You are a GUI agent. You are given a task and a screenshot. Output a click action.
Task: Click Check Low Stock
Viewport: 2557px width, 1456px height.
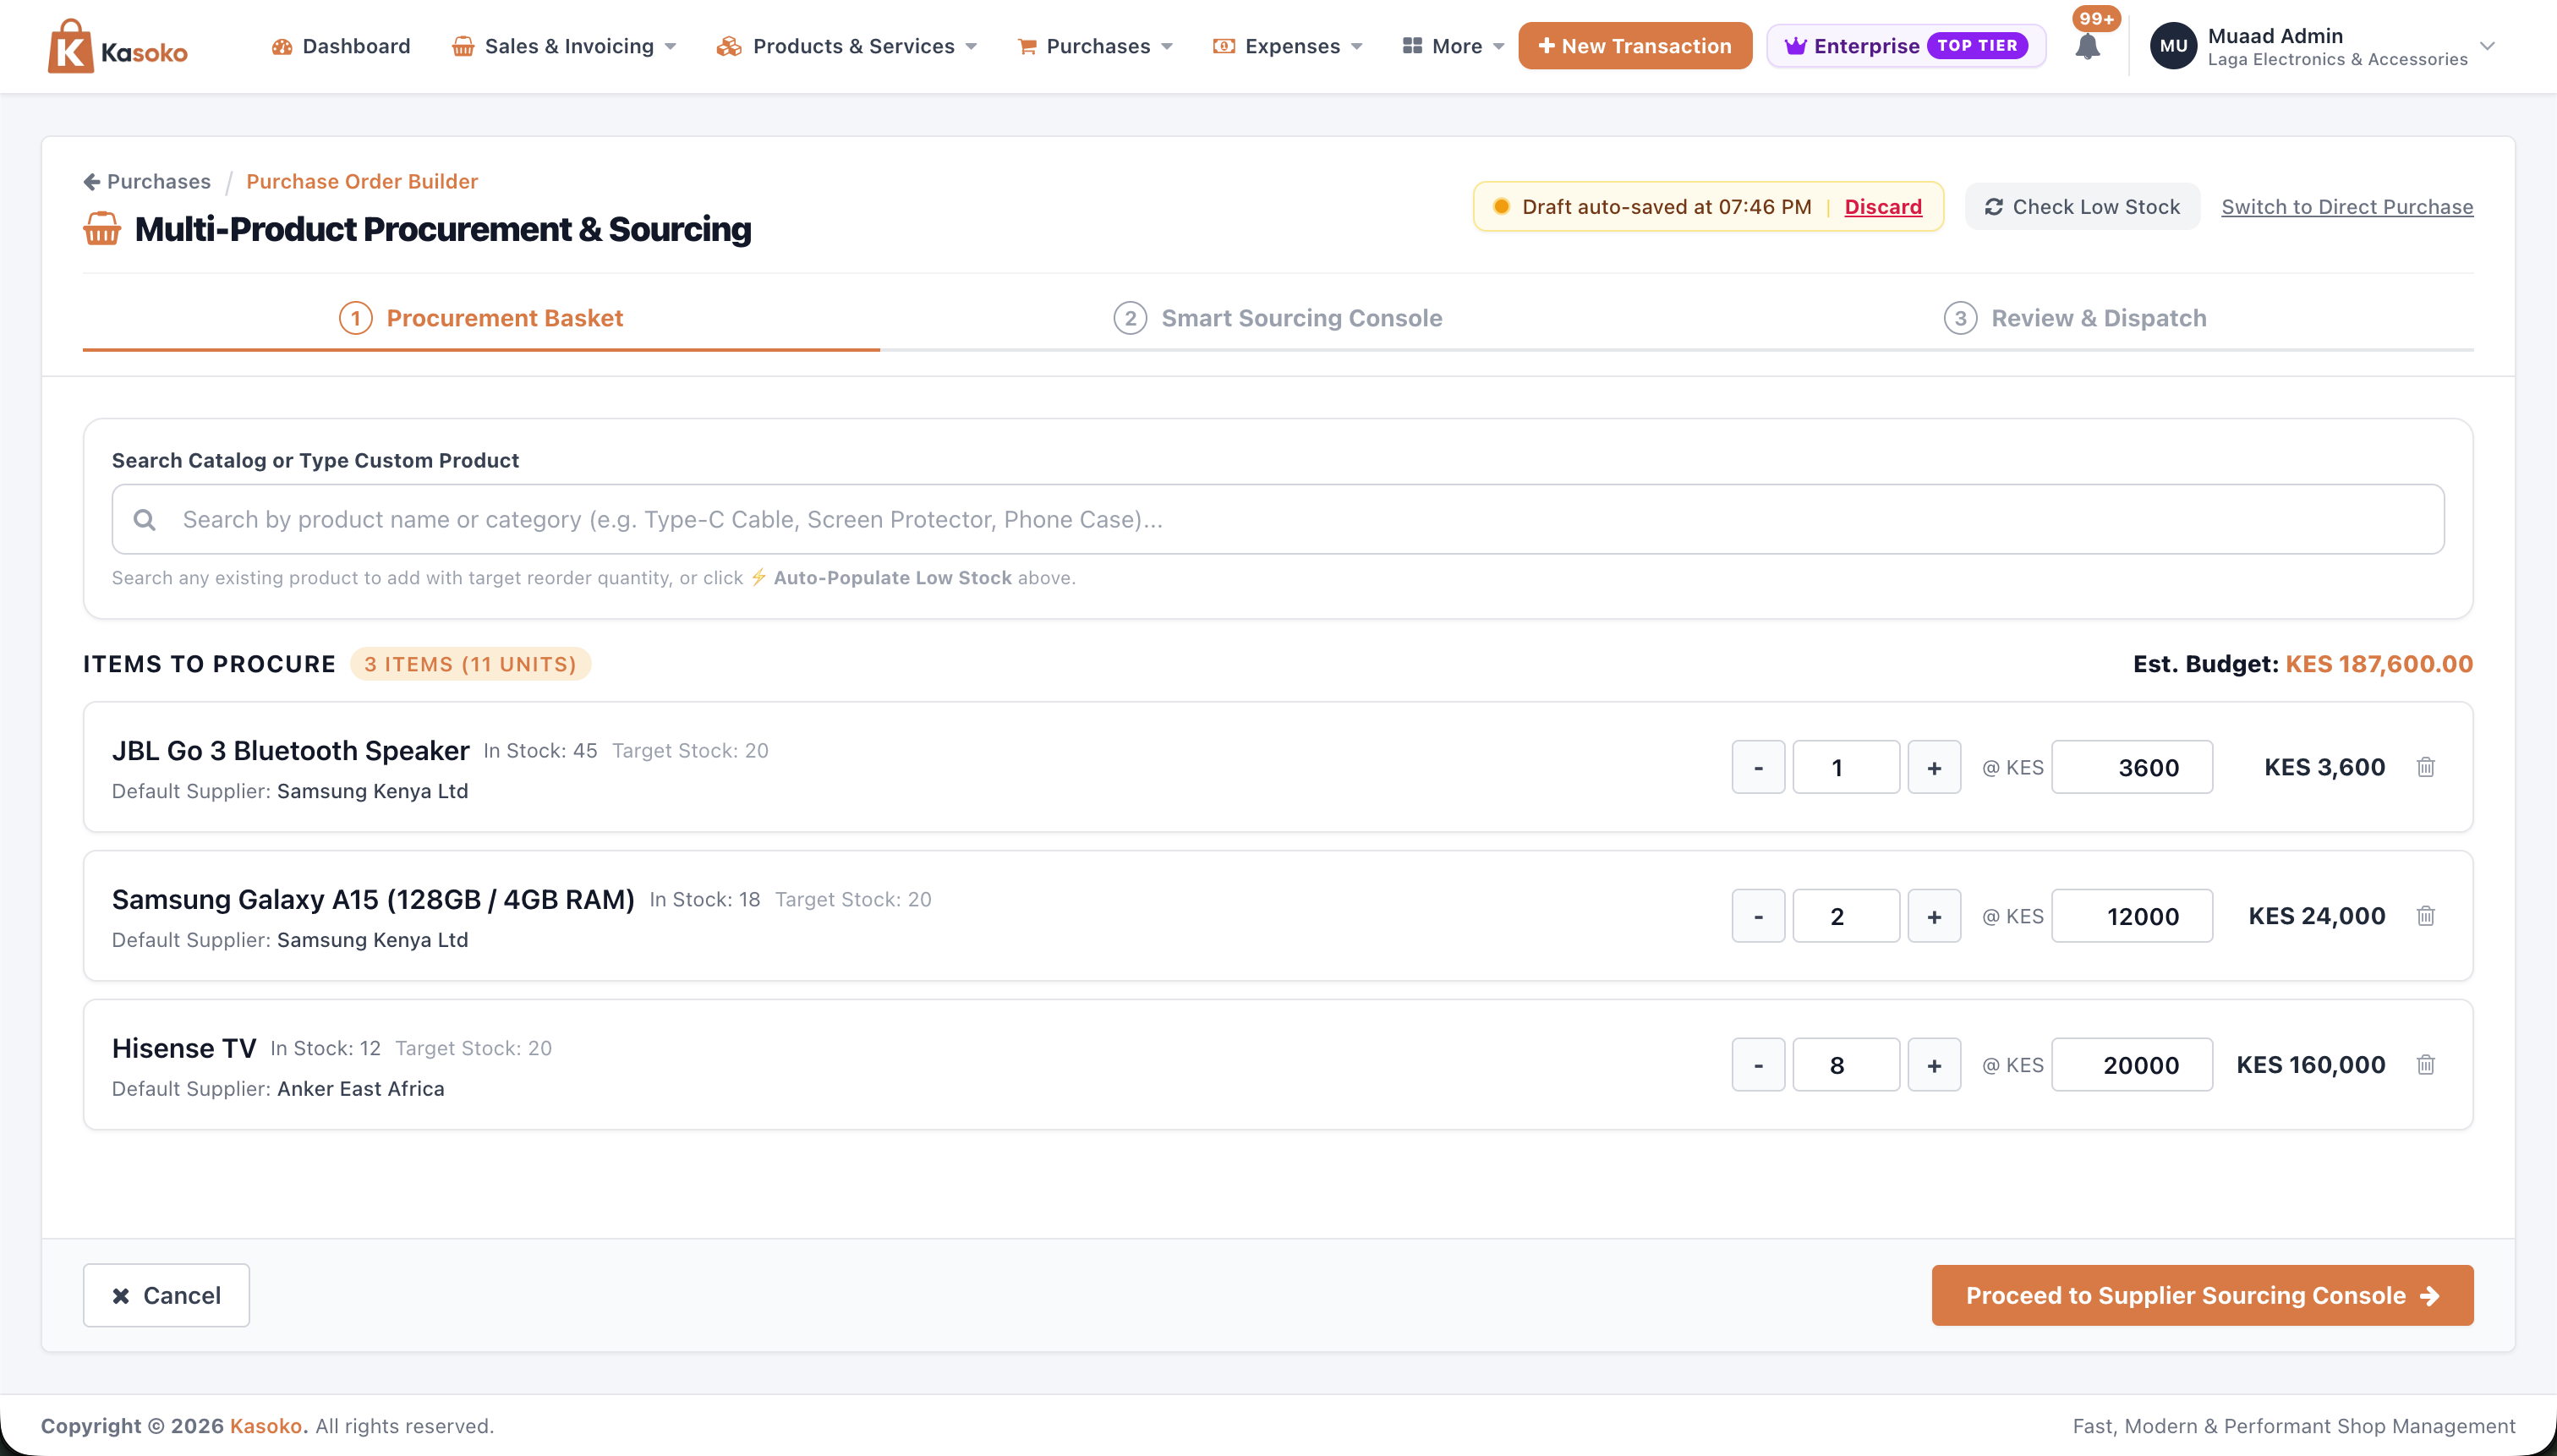[2082, 207]
